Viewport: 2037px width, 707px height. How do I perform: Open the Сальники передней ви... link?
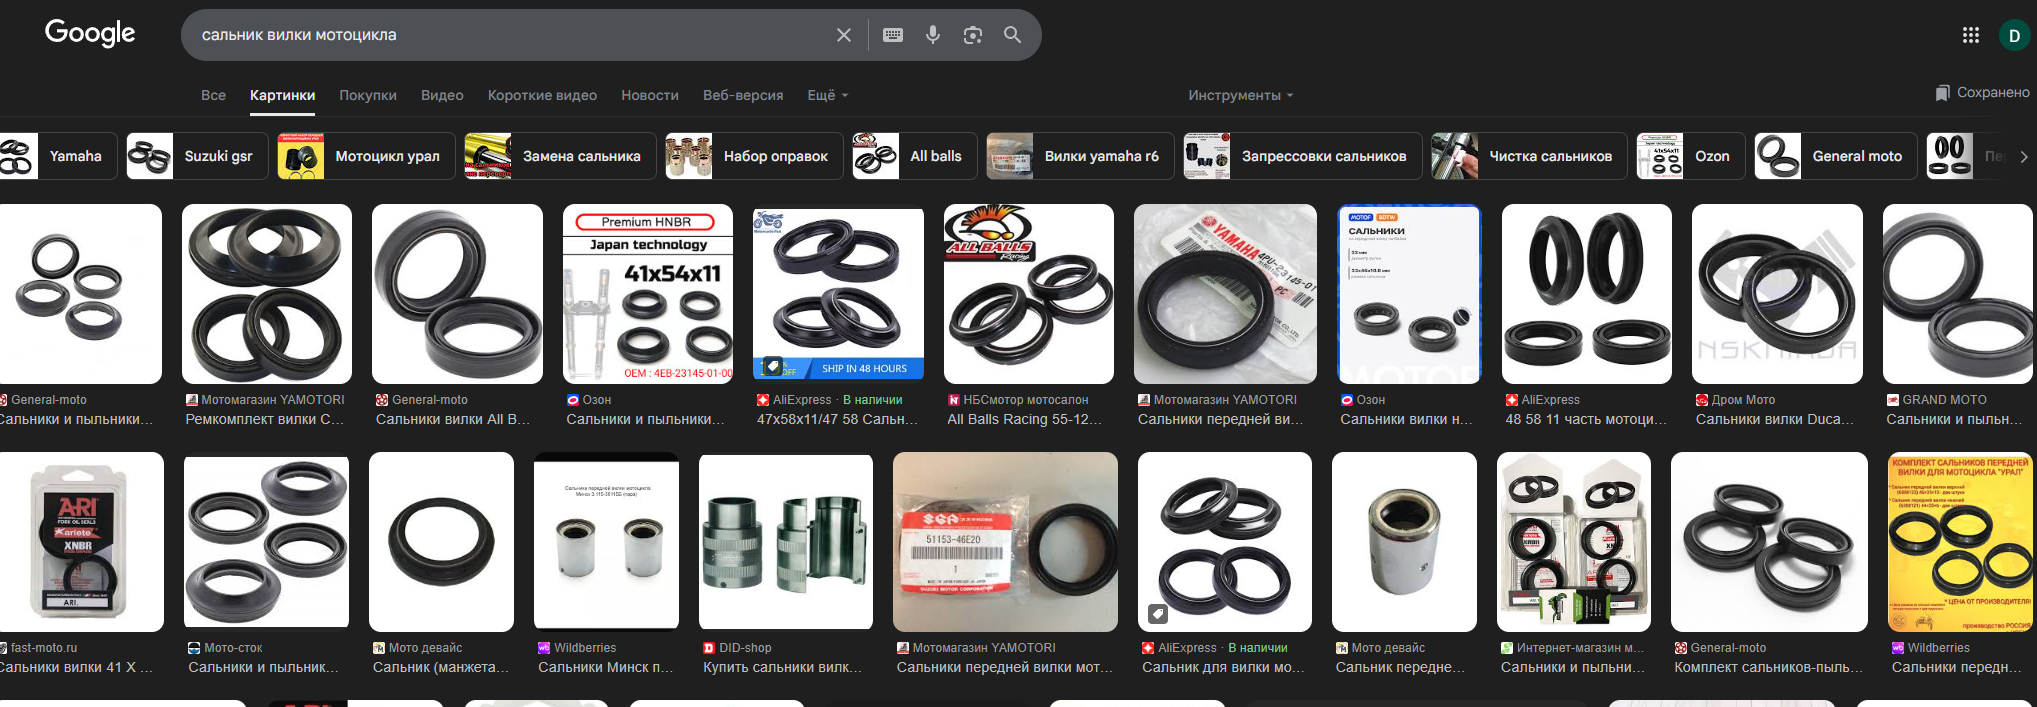click(x=1220, y=419)
